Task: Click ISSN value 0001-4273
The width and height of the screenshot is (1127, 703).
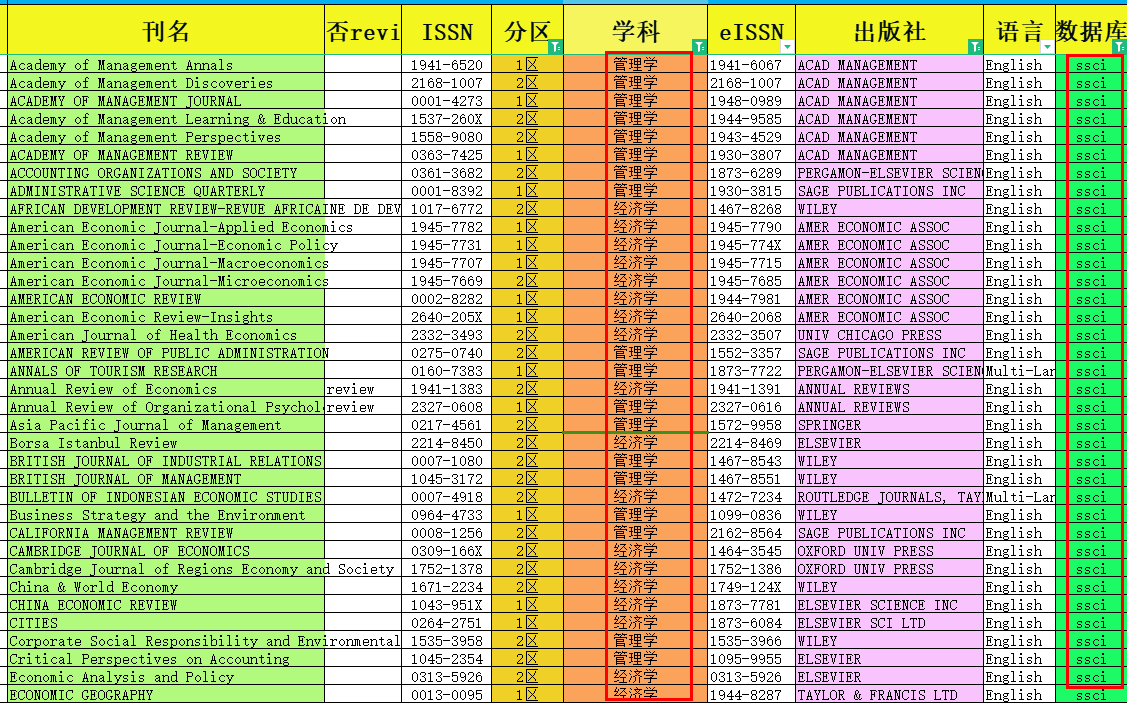Action: click(x=446, y=101)
